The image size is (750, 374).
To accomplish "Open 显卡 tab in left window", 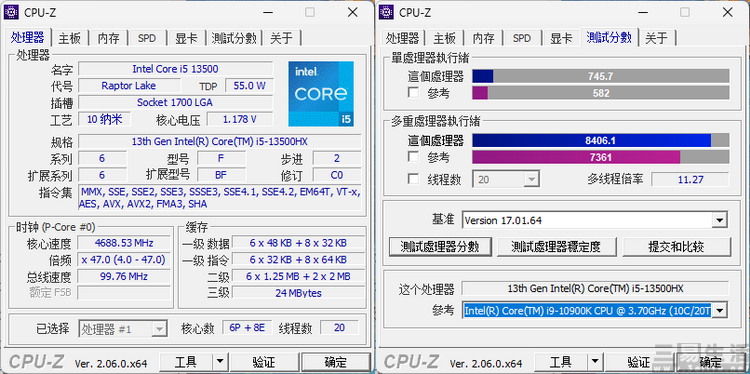I will pyautogui.click(x=186, y=38).
